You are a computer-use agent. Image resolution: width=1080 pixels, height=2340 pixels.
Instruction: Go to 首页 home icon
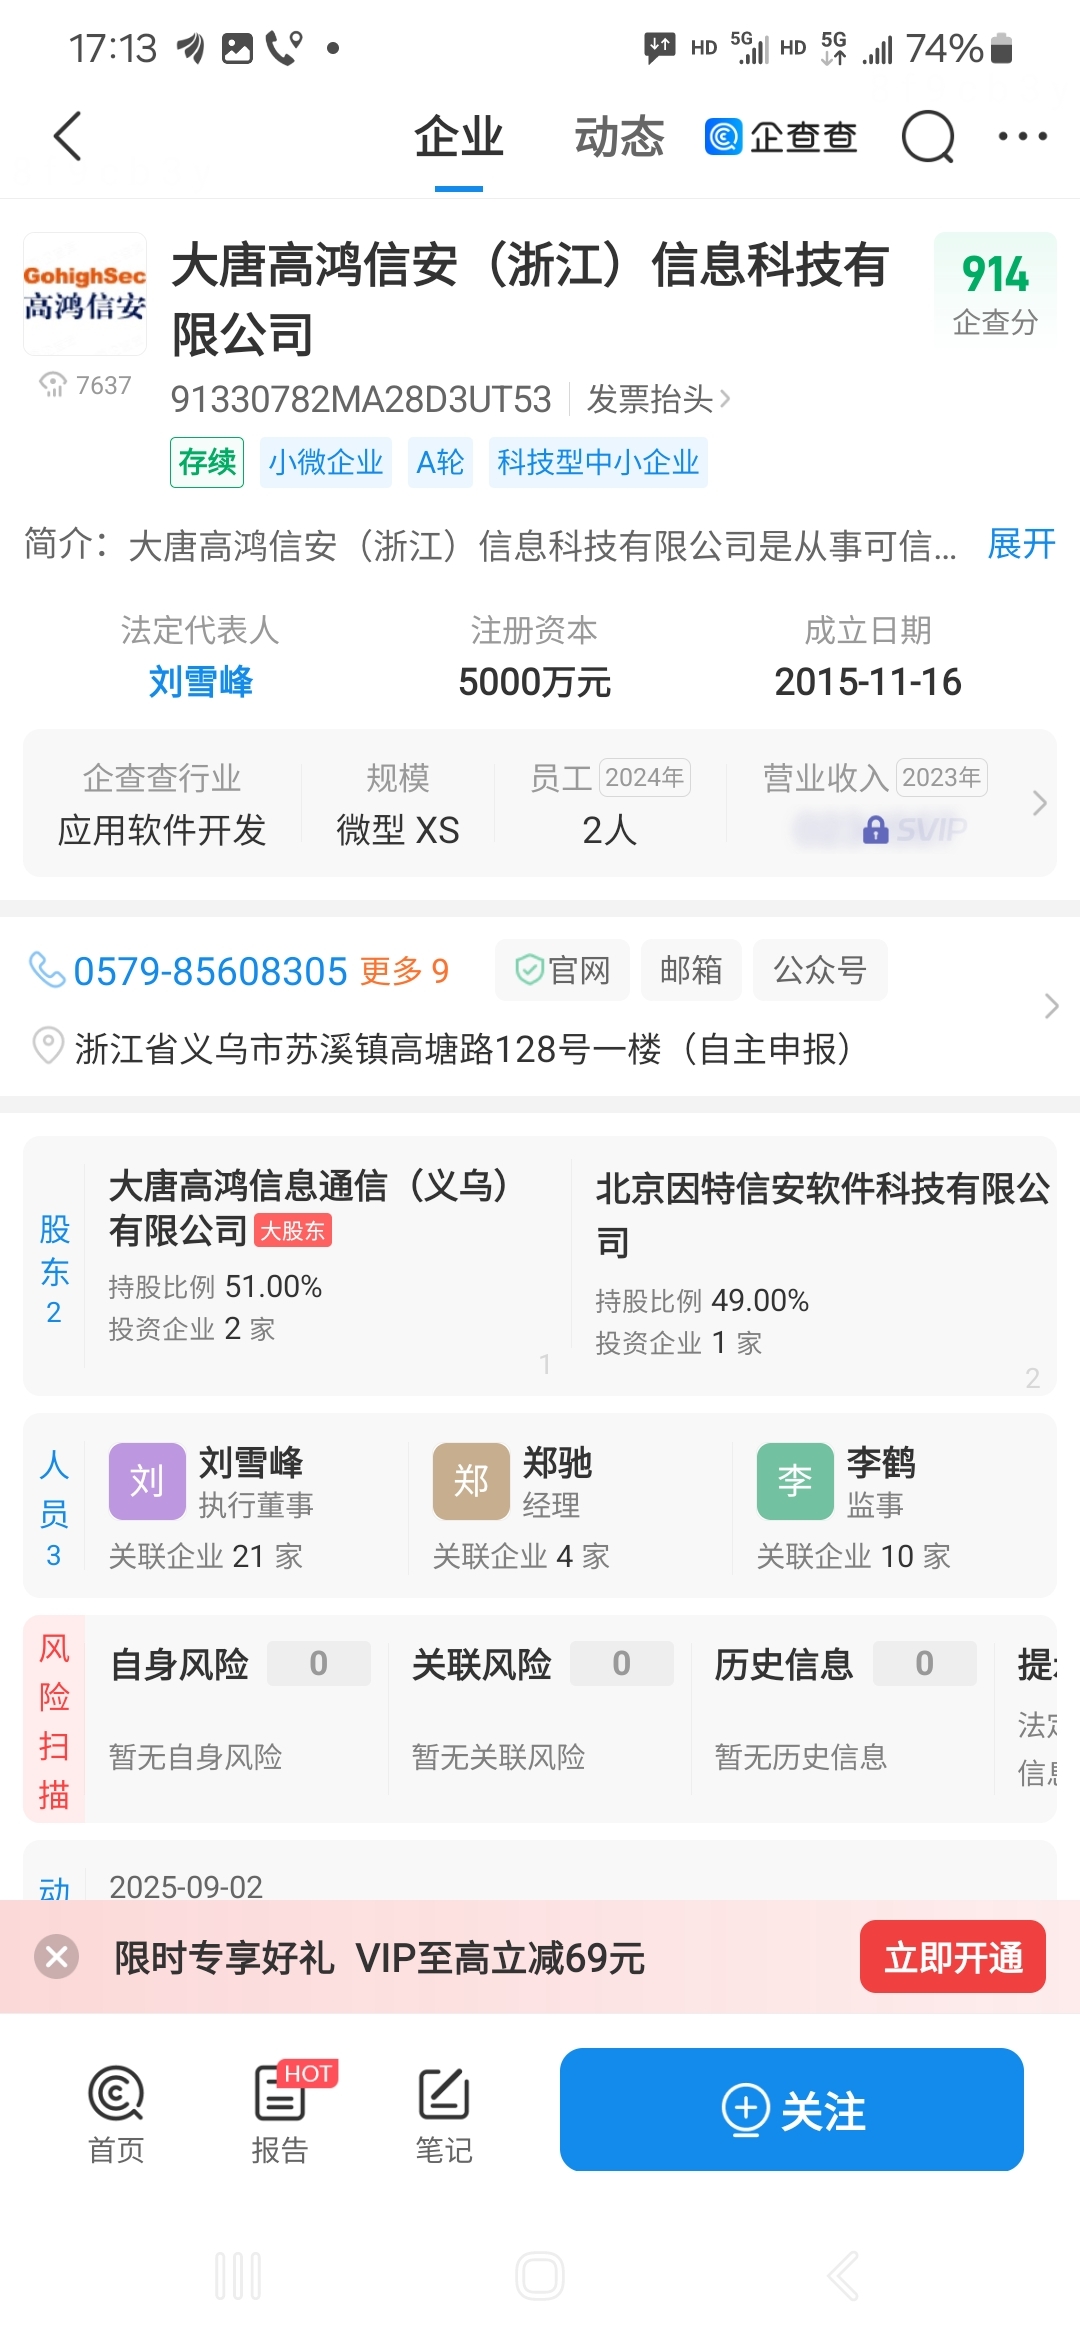[116, 2115]
